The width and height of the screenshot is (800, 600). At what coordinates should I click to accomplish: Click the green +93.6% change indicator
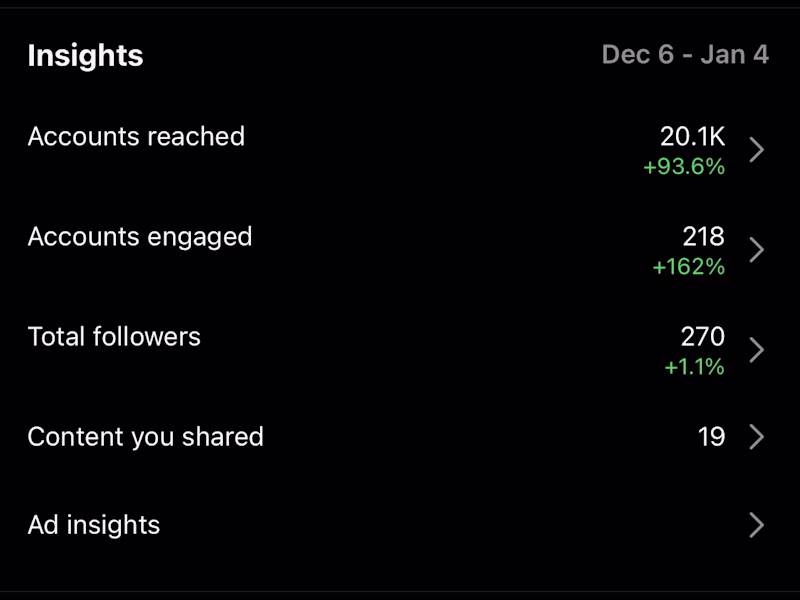(x=684, y=167)
